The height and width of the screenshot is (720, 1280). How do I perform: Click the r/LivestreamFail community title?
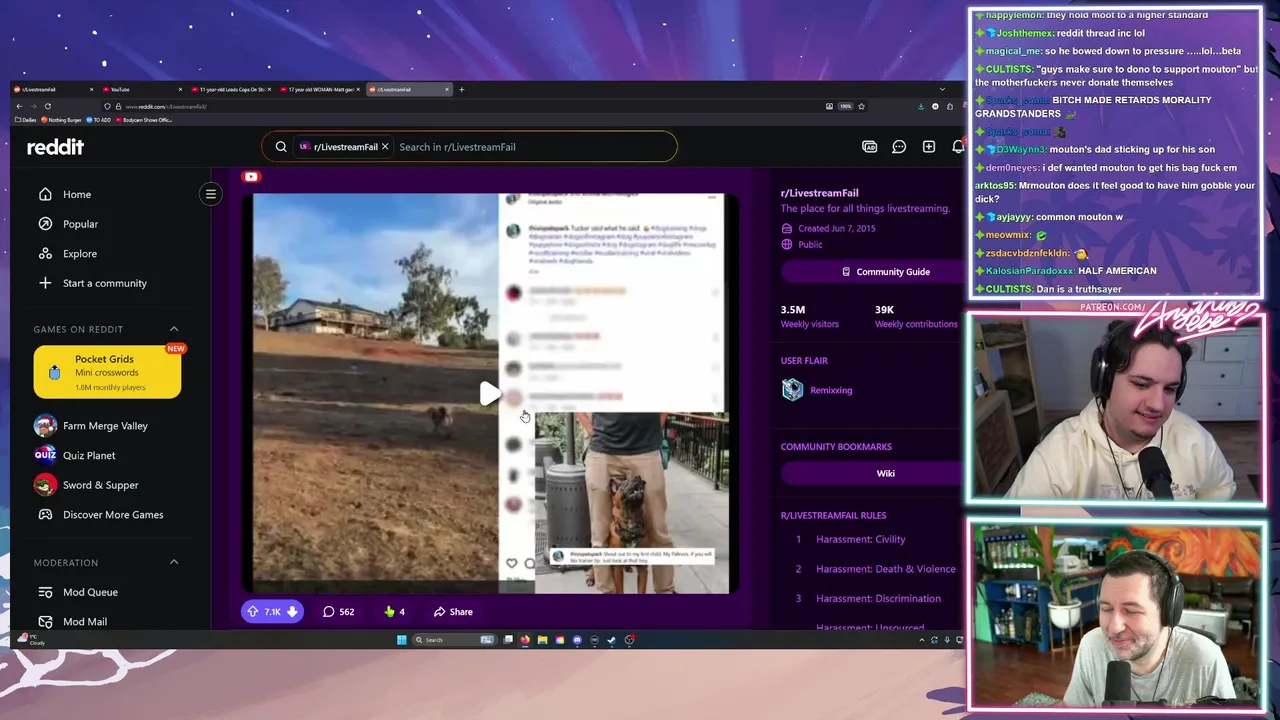(819, 193)
